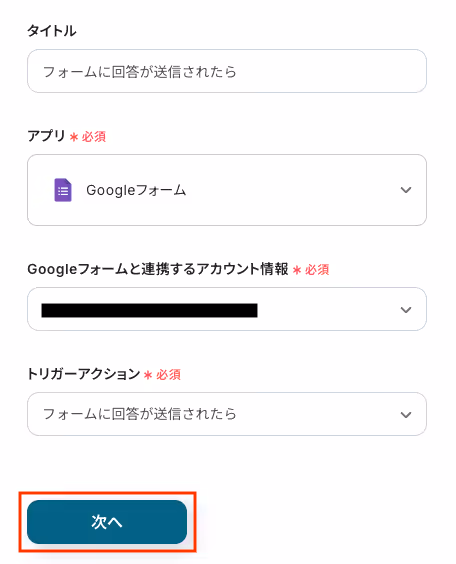Click the トリガーアクション field label
The image size is (456, 564).
[83, 374]
